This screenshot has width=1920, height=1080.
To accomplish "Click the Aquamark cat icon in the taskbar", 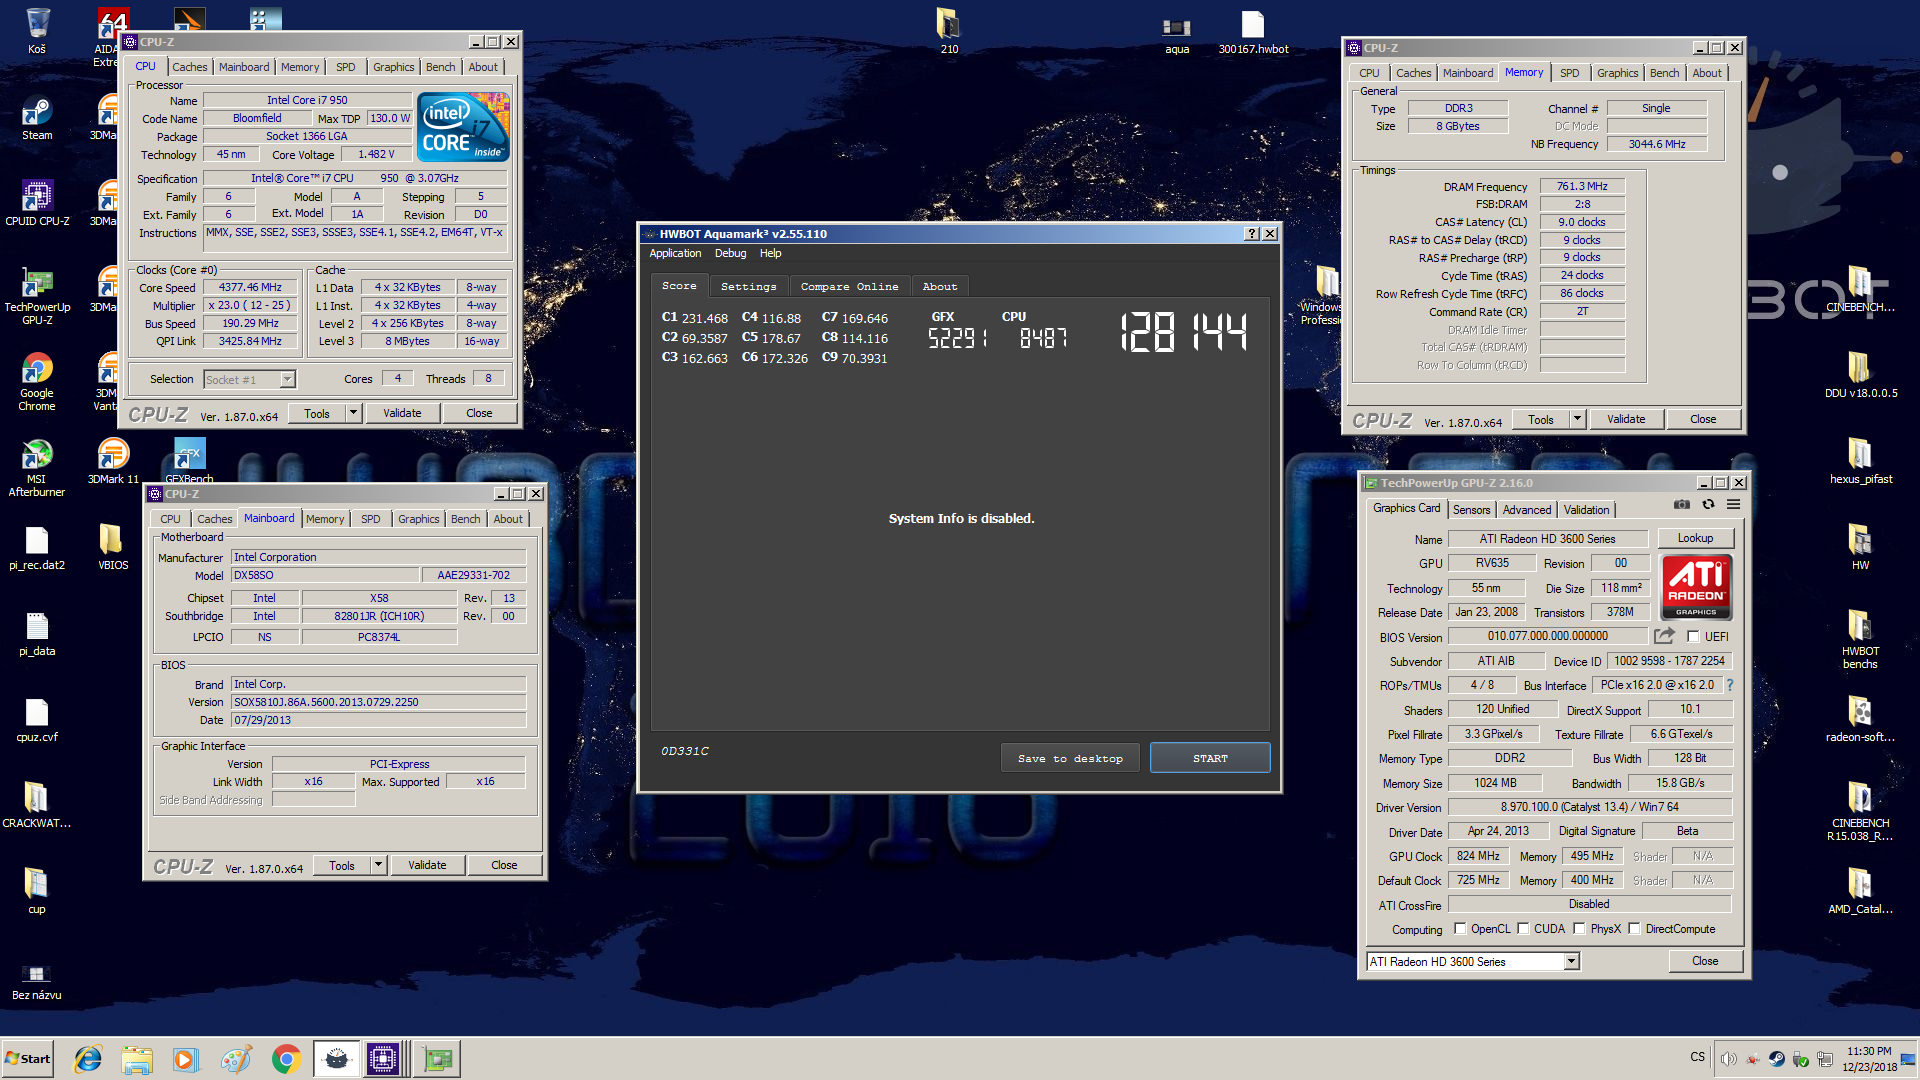I will pyautogui.click(x=336, y=1059).
